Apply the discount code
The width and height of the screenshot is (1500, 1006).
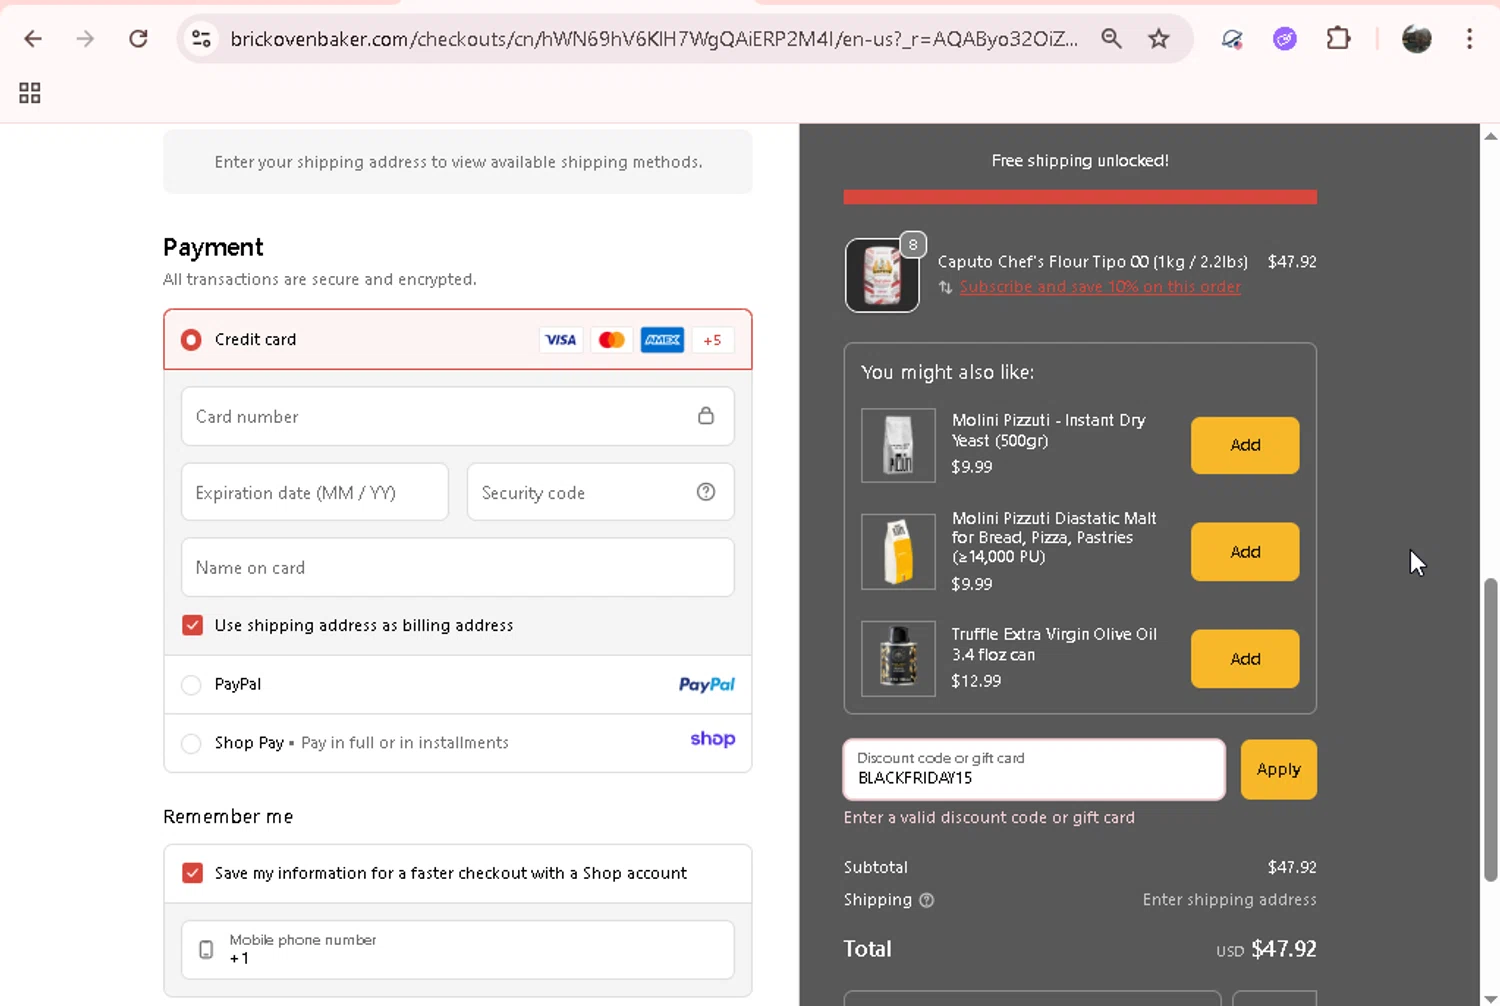[1278, 770]
